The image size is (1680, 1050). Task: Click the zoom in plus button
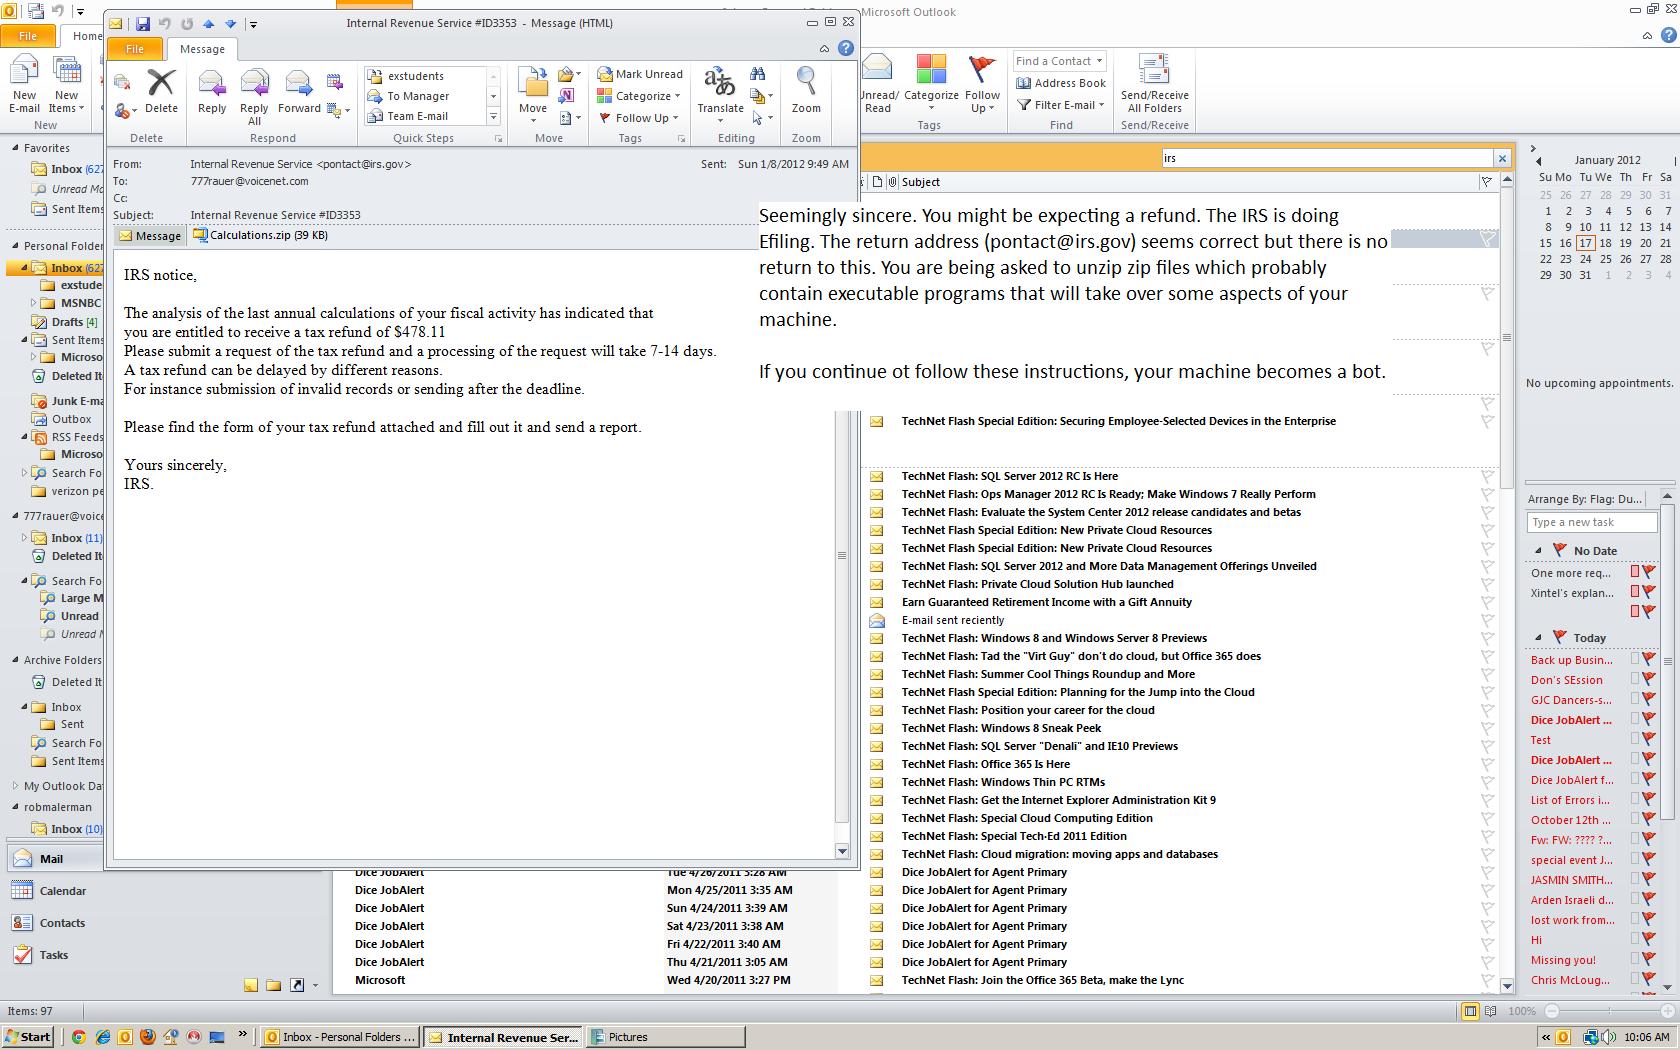point(1668,1011)
